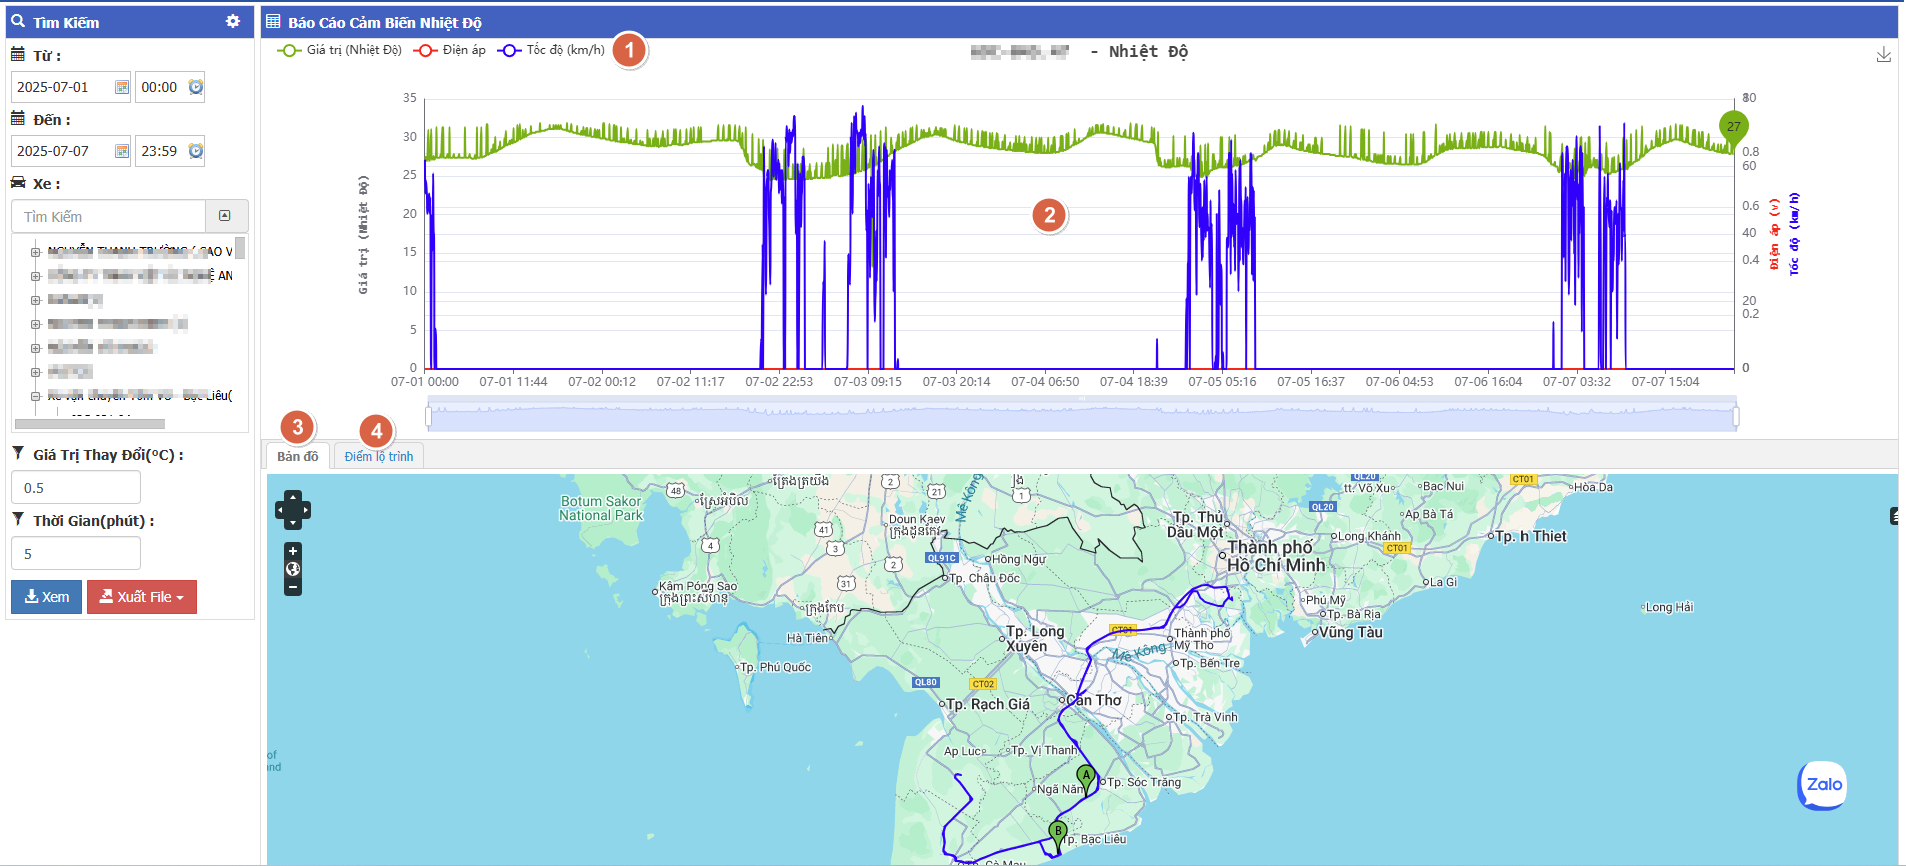Viewport: 1906px width, 866px height.
Task: Toggle Tốc độ (km/h) legend series
Action: [551, 50]
